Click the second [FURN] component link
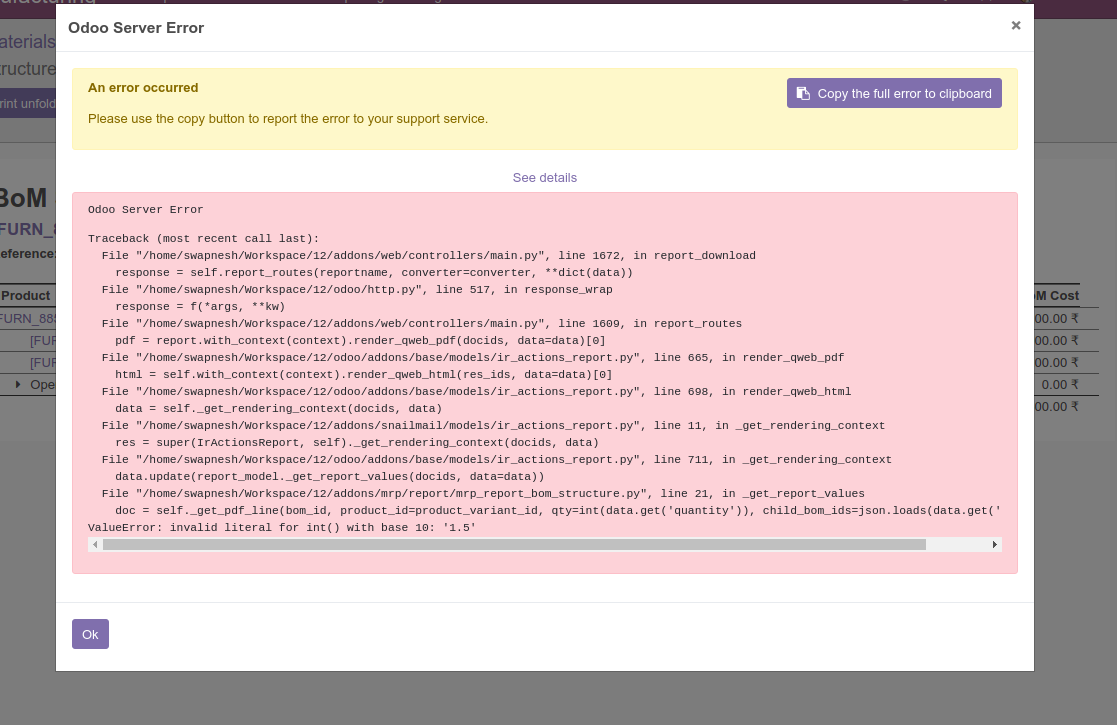 click(44, 362)
